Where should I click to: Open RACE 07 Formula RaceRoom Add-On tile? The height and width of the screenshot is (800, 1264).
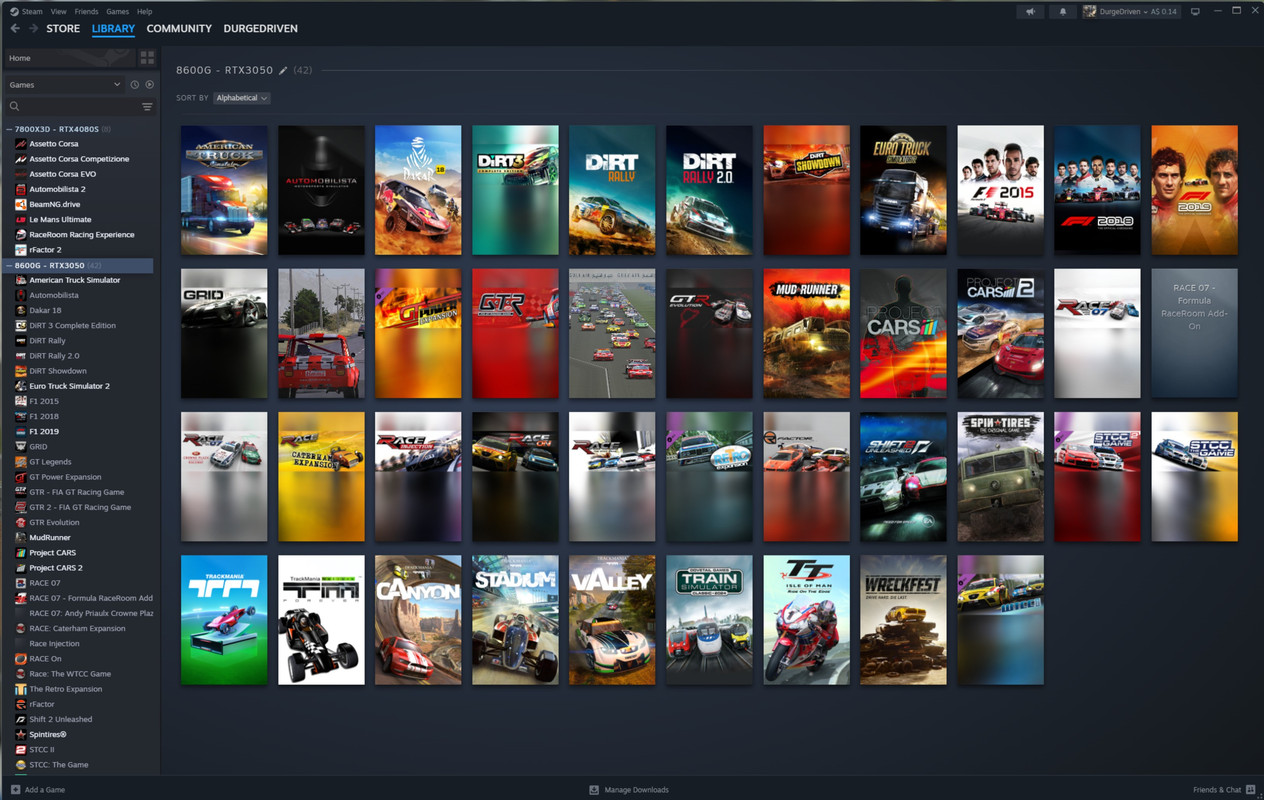coord(1194,333)
